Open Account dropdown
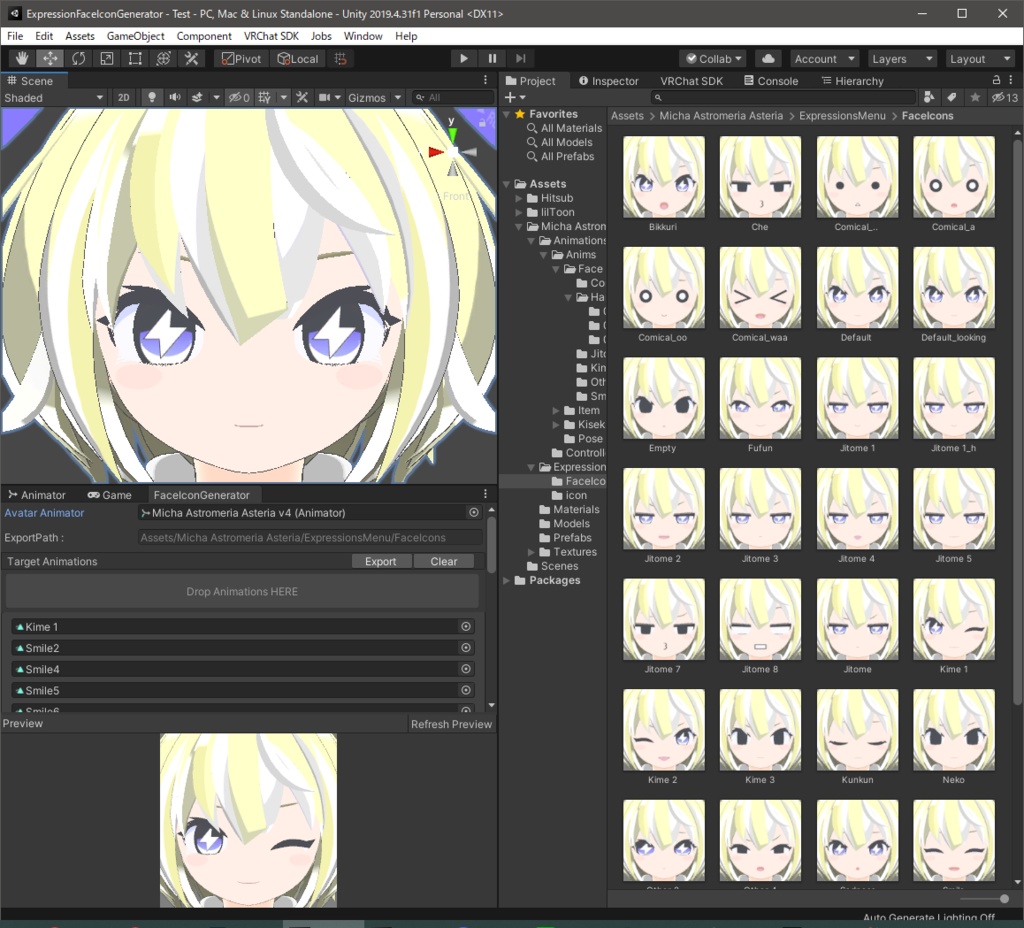The height and width of the screenshot is (928, 1024). 824,59
